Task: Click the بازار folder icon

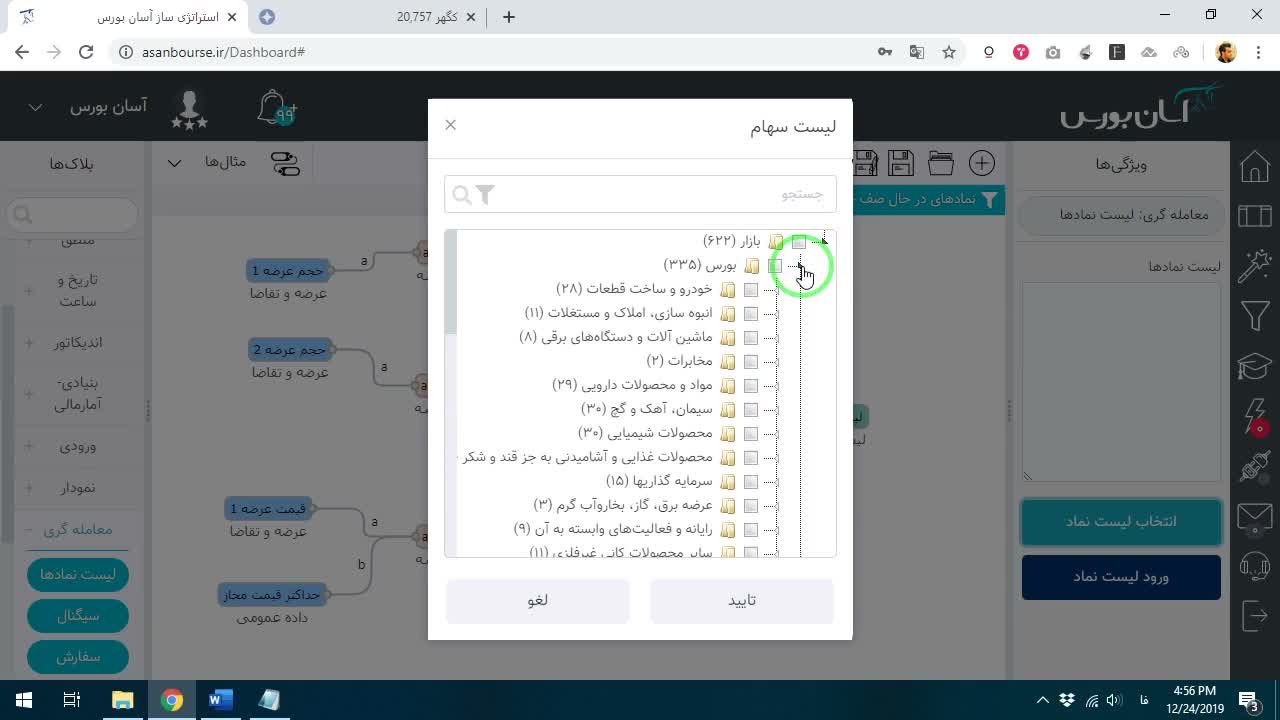Action: pos(776,242)
